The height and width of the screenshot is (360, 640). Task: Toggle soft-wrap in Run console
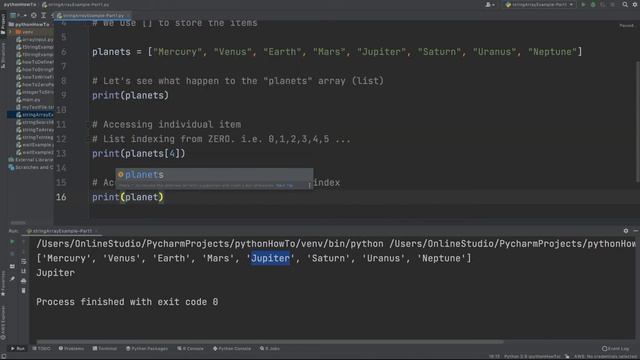click(23, 261)
